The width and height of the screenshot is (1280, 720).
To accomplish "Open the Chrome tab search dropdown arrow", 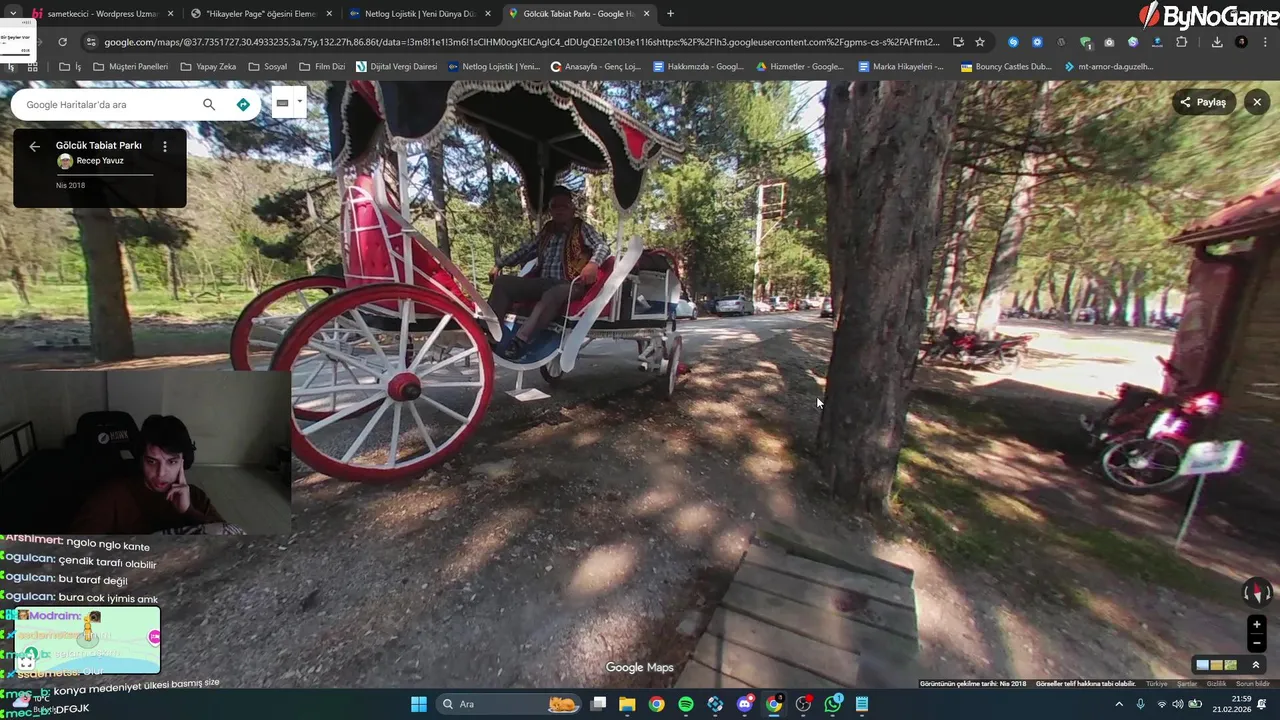I will pyautogui.click(x=12, y=14).
